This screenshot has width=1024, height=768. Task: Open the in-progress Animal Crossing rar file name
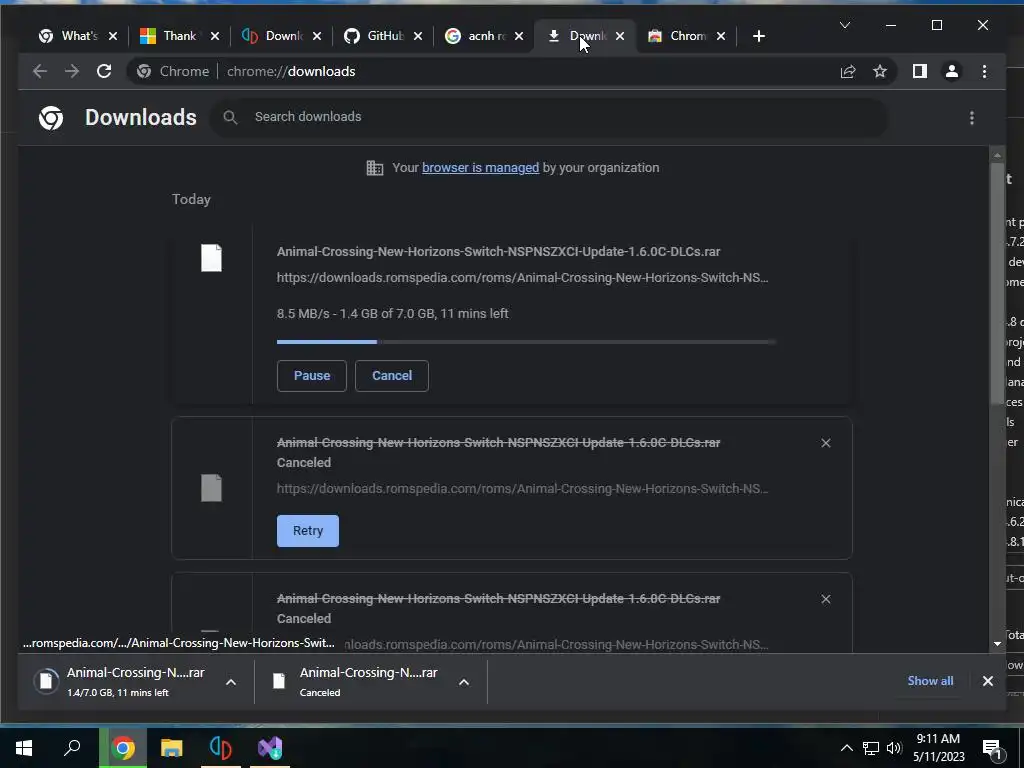pos(498,251)
